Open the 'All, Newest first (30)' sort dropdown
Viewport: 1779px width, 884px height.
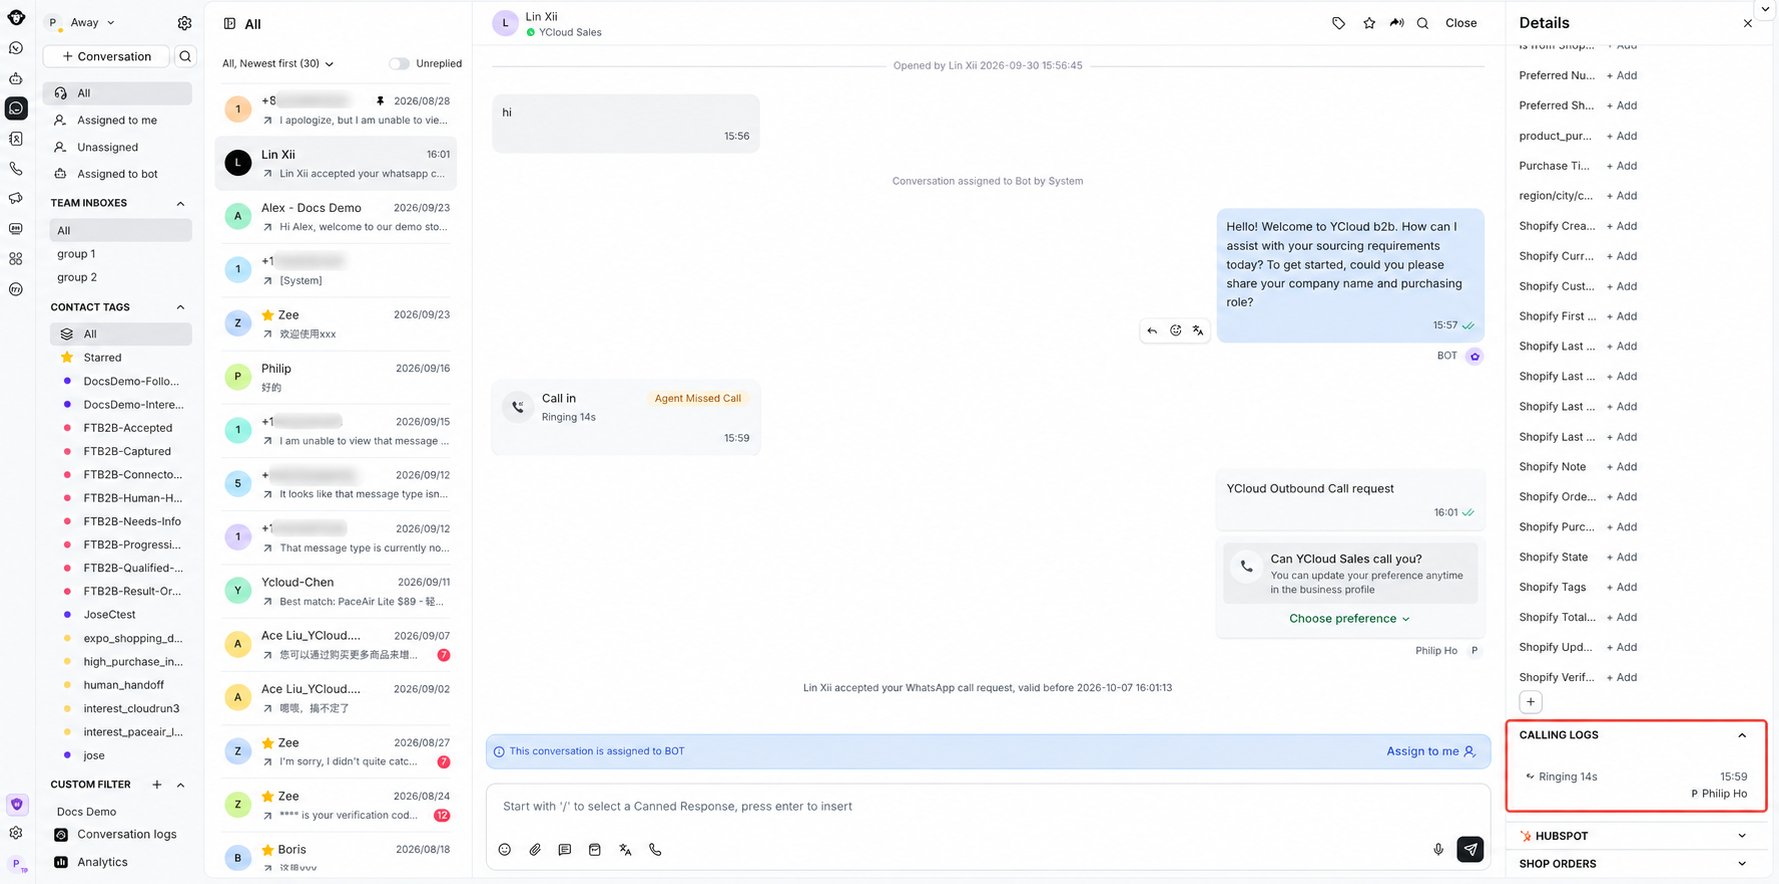click(x=278, y=64)
